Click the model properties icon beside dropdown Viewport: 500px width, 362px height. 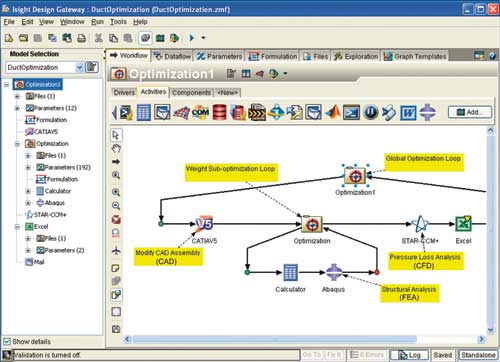92,67
